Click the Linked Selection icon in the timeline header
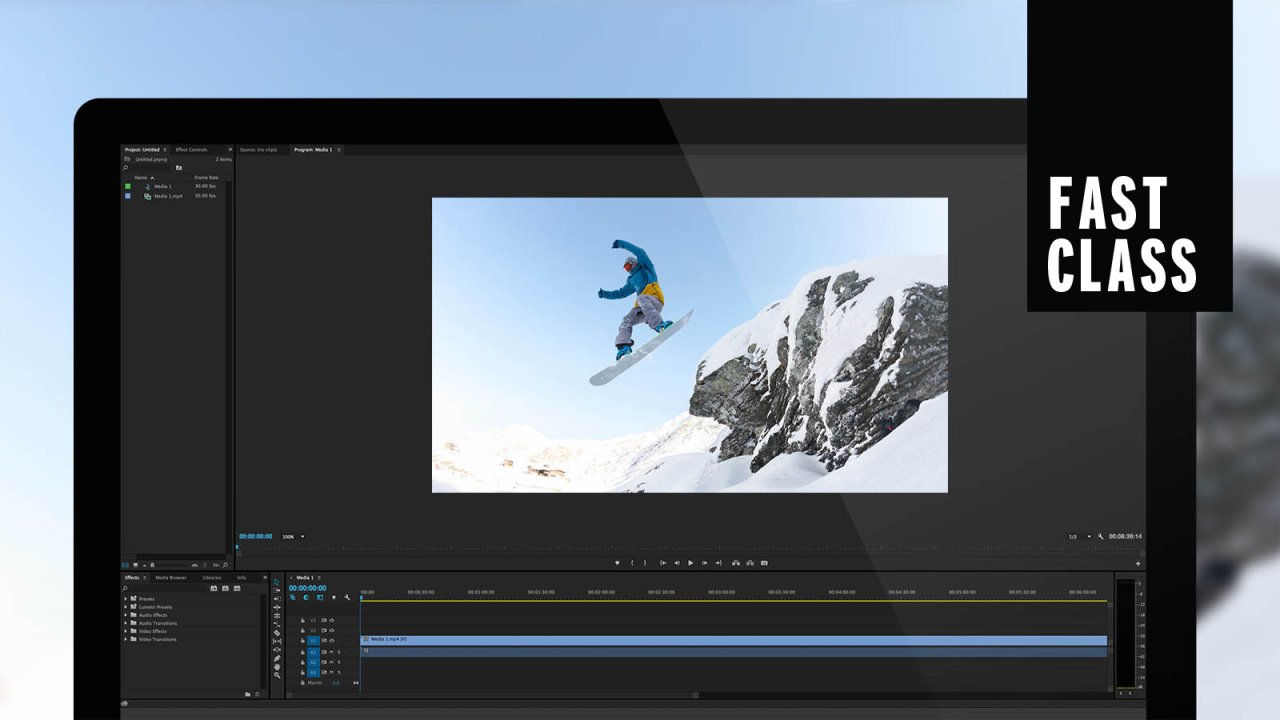The image size is (1280, 720). [x=306, y=598]
